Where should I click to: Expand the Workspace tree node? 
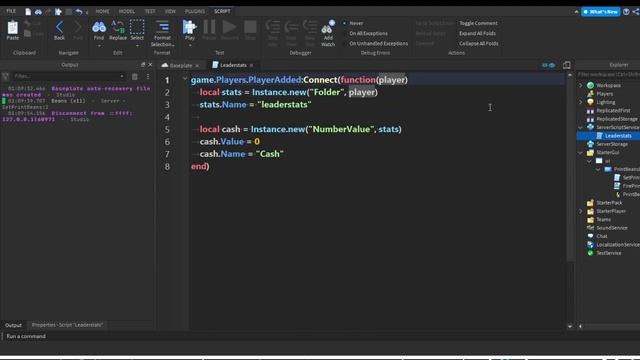[581, 85]
